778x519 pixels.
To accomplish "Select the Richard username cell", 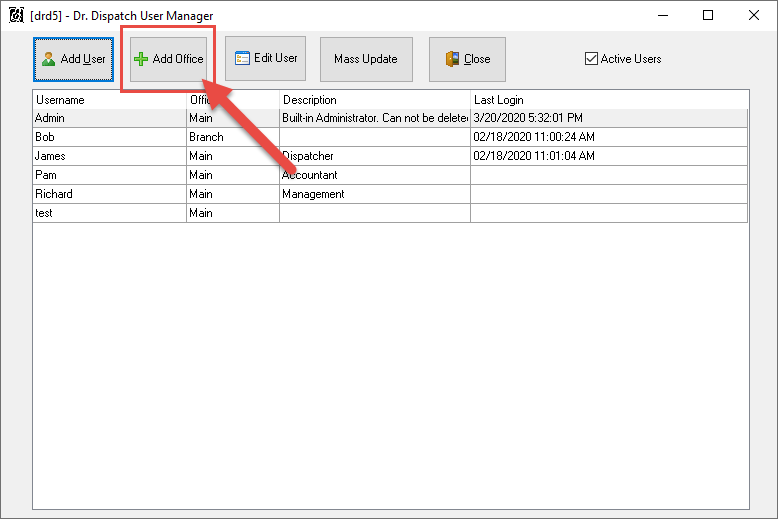I will pos(109,194).
